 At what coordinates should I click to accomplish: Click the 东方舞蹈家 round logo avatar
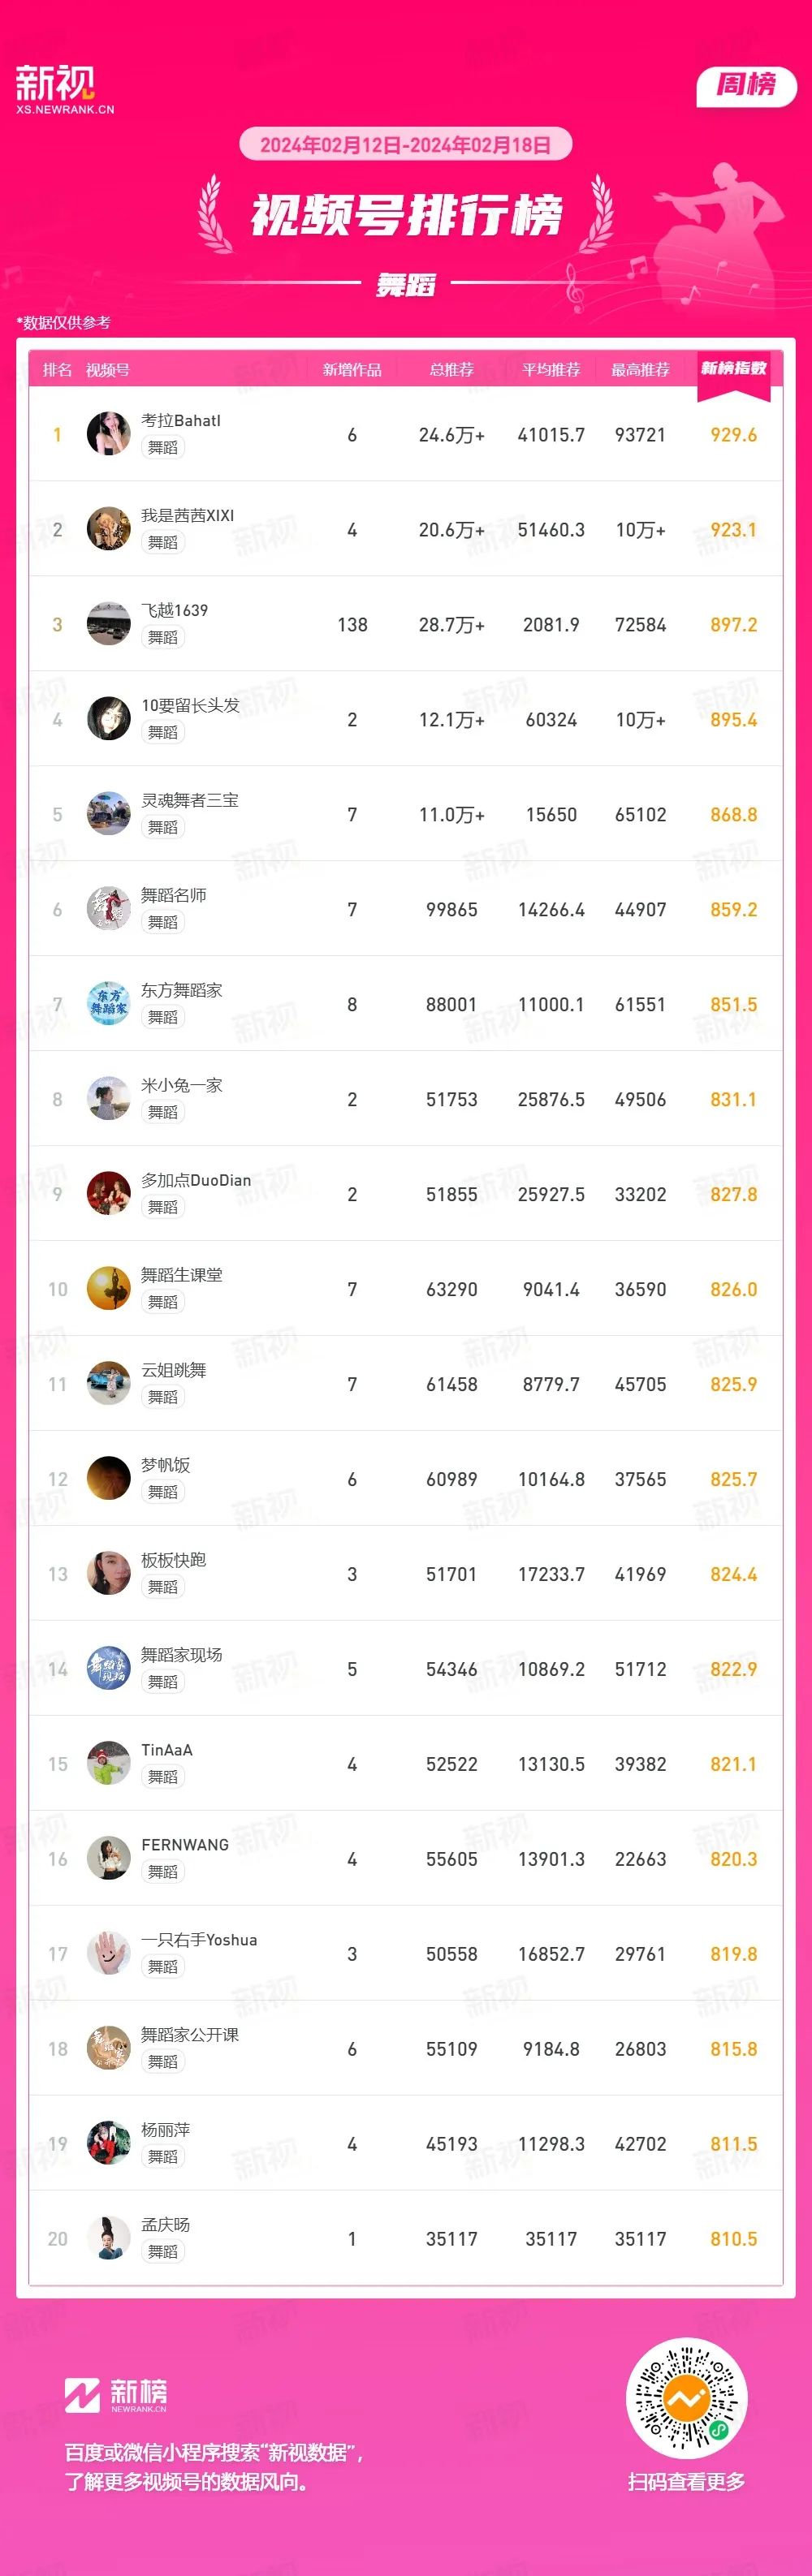coord(108,1004)
